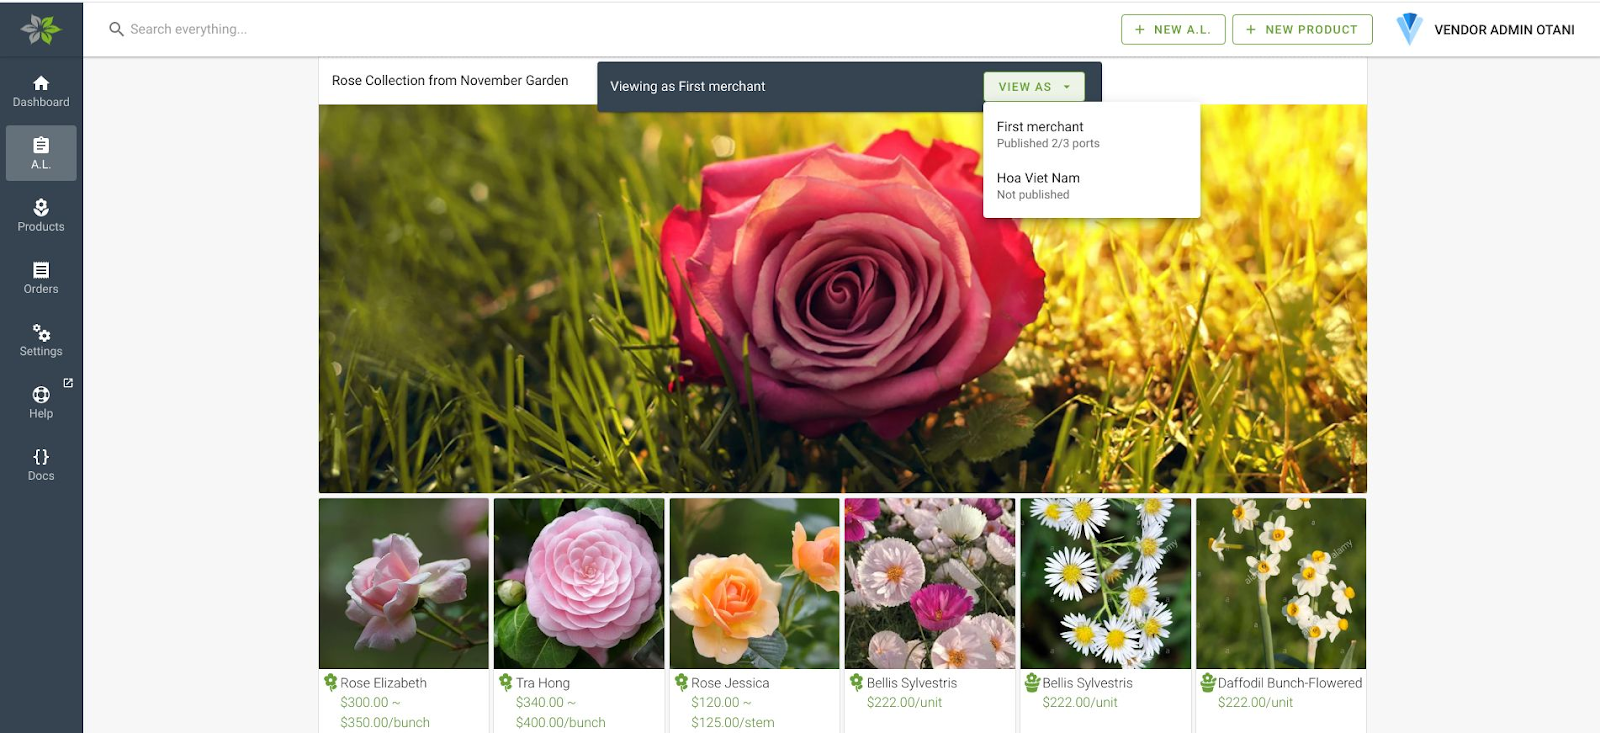This screenshot has height=733, width=1600.
Task: Click the flower icon beside Tra Hong
Action: 506,682
